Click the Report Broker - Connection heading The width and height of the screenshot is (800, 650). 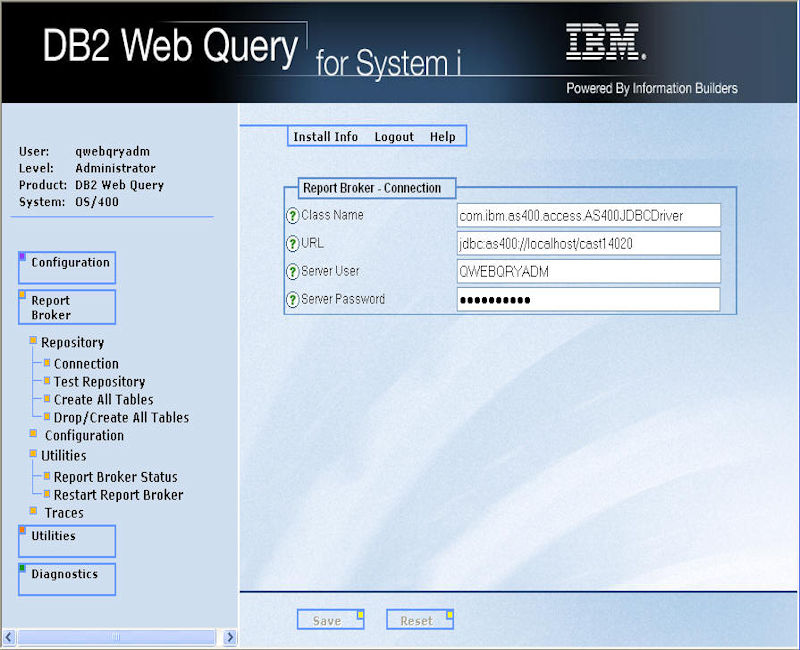(372, 188)
